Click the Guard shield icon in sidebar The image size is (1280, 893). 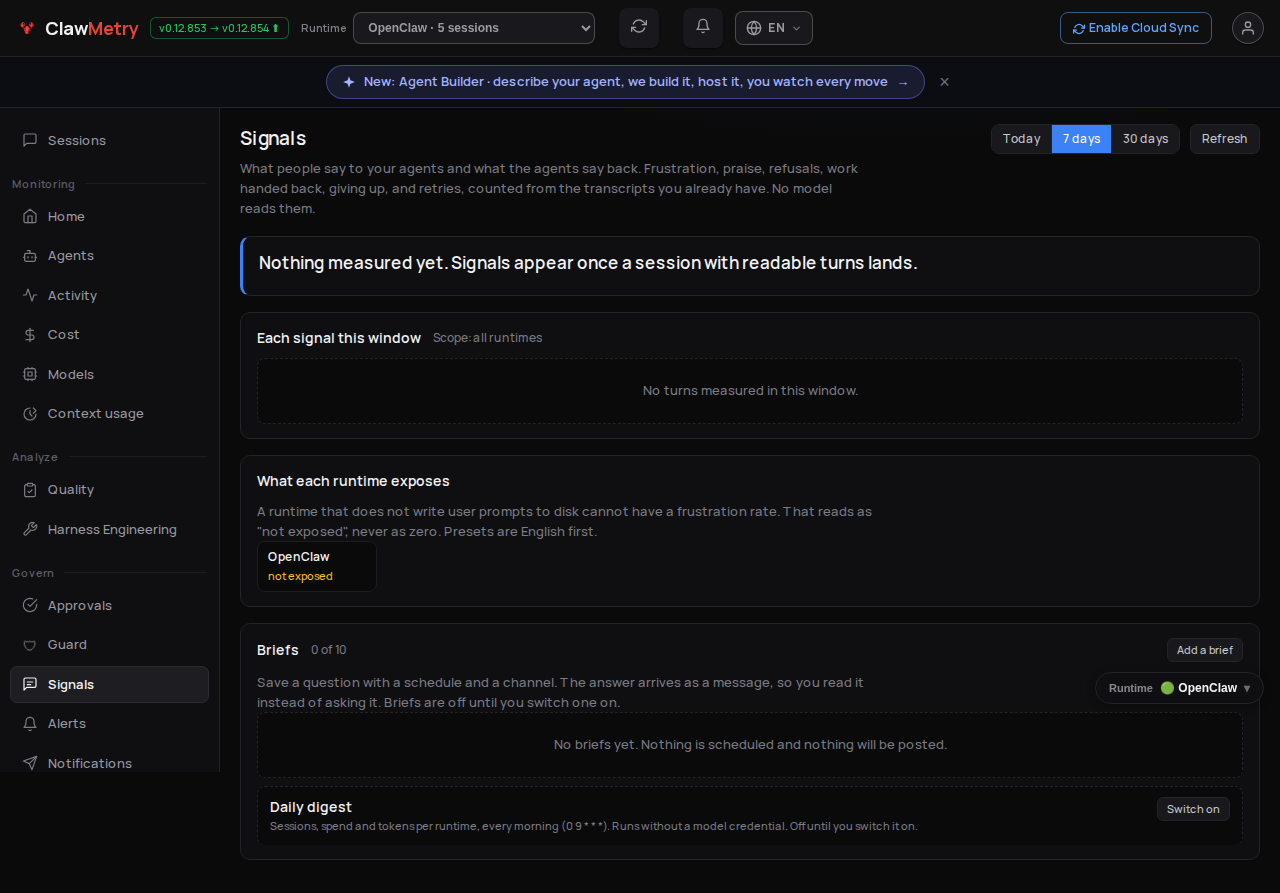(30, 645)
